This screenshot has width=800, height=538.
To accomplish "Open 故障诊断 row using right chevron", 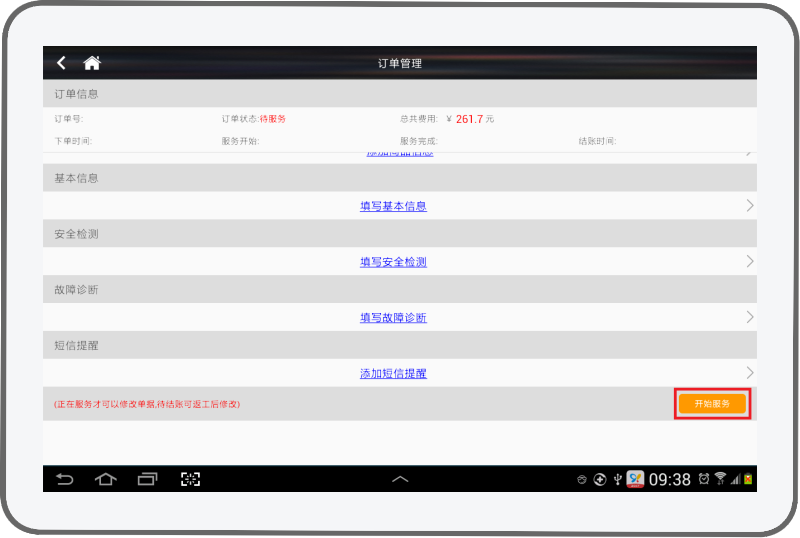I will pyautogui.click(x=749, y=317).
